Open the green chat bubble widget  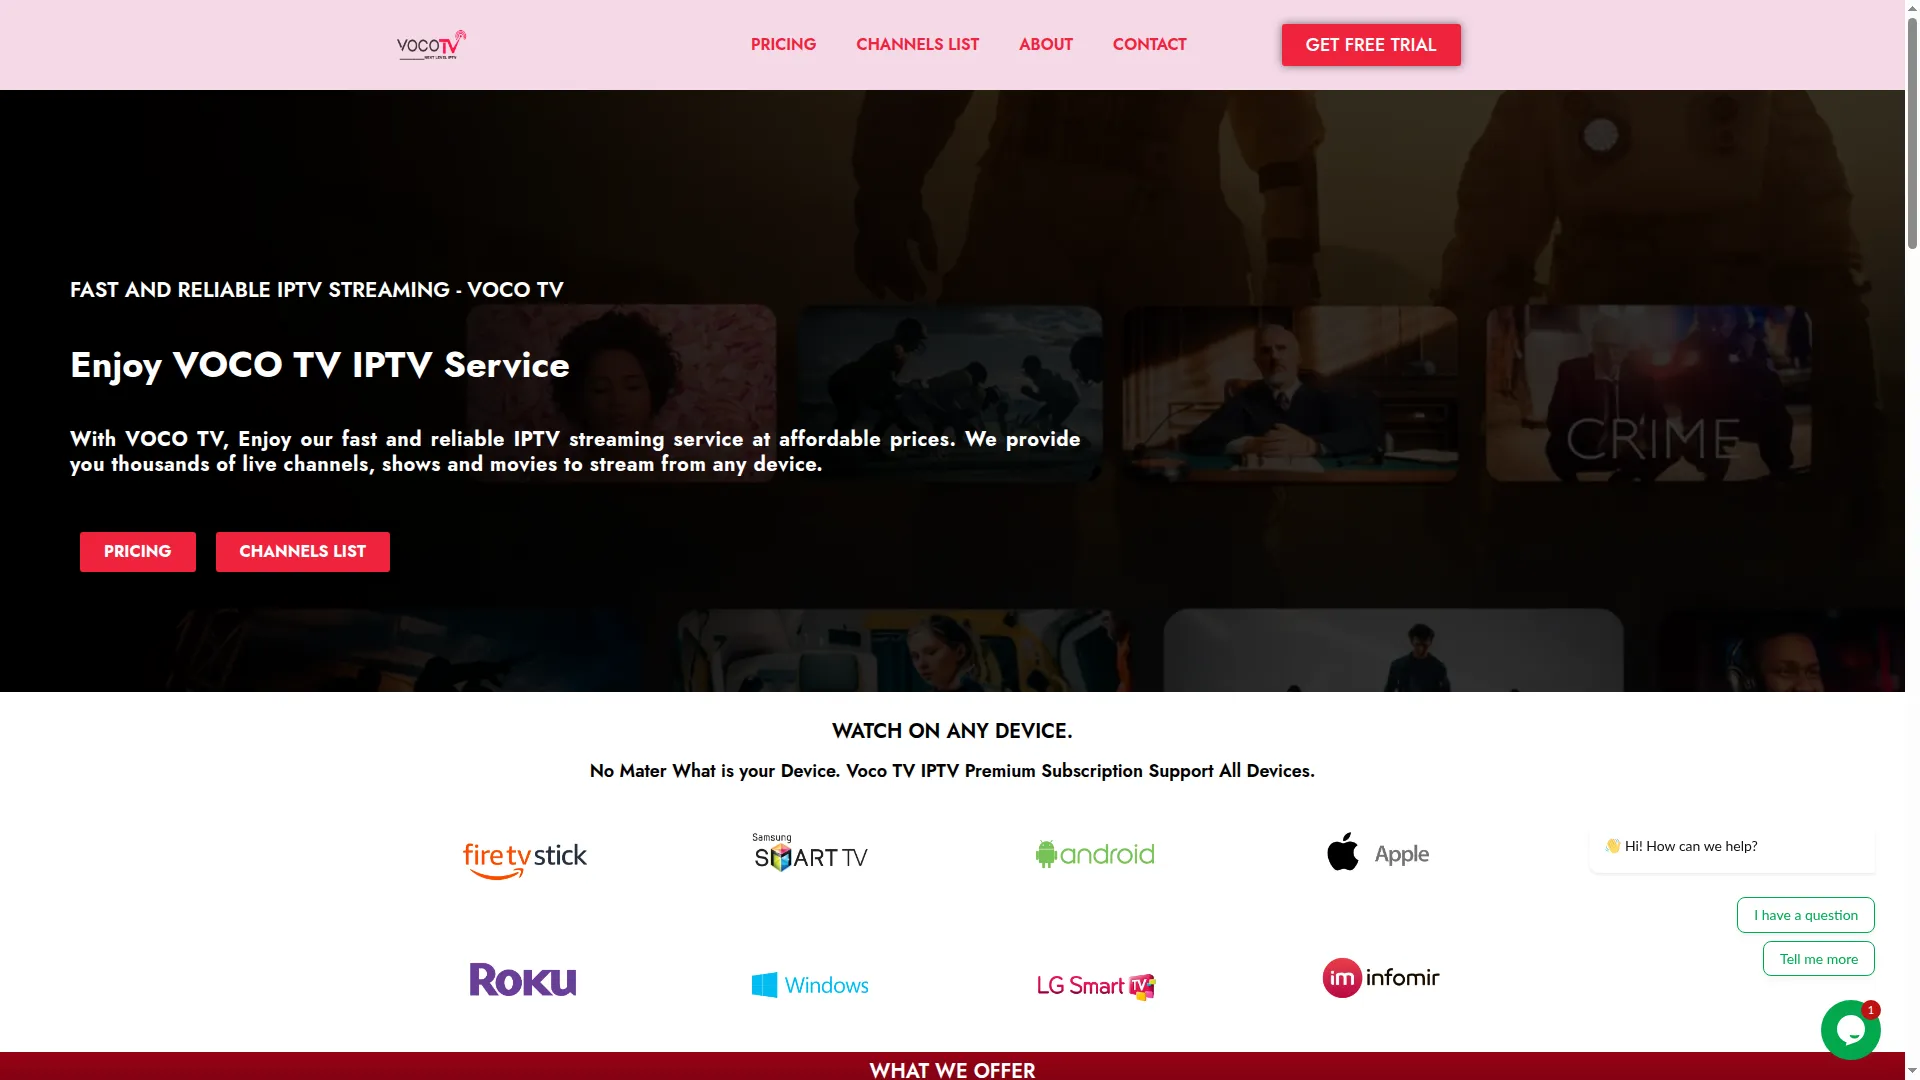[x=1850, y=1030]
